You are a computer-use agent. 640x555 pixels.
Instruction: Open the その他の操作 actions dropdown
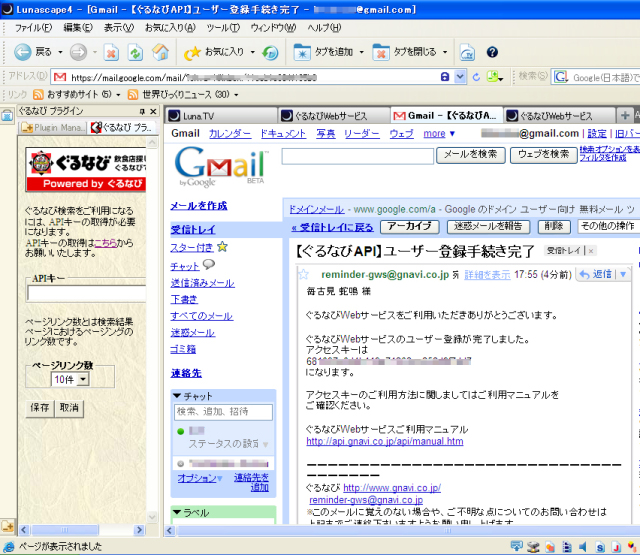coord(609,226)
